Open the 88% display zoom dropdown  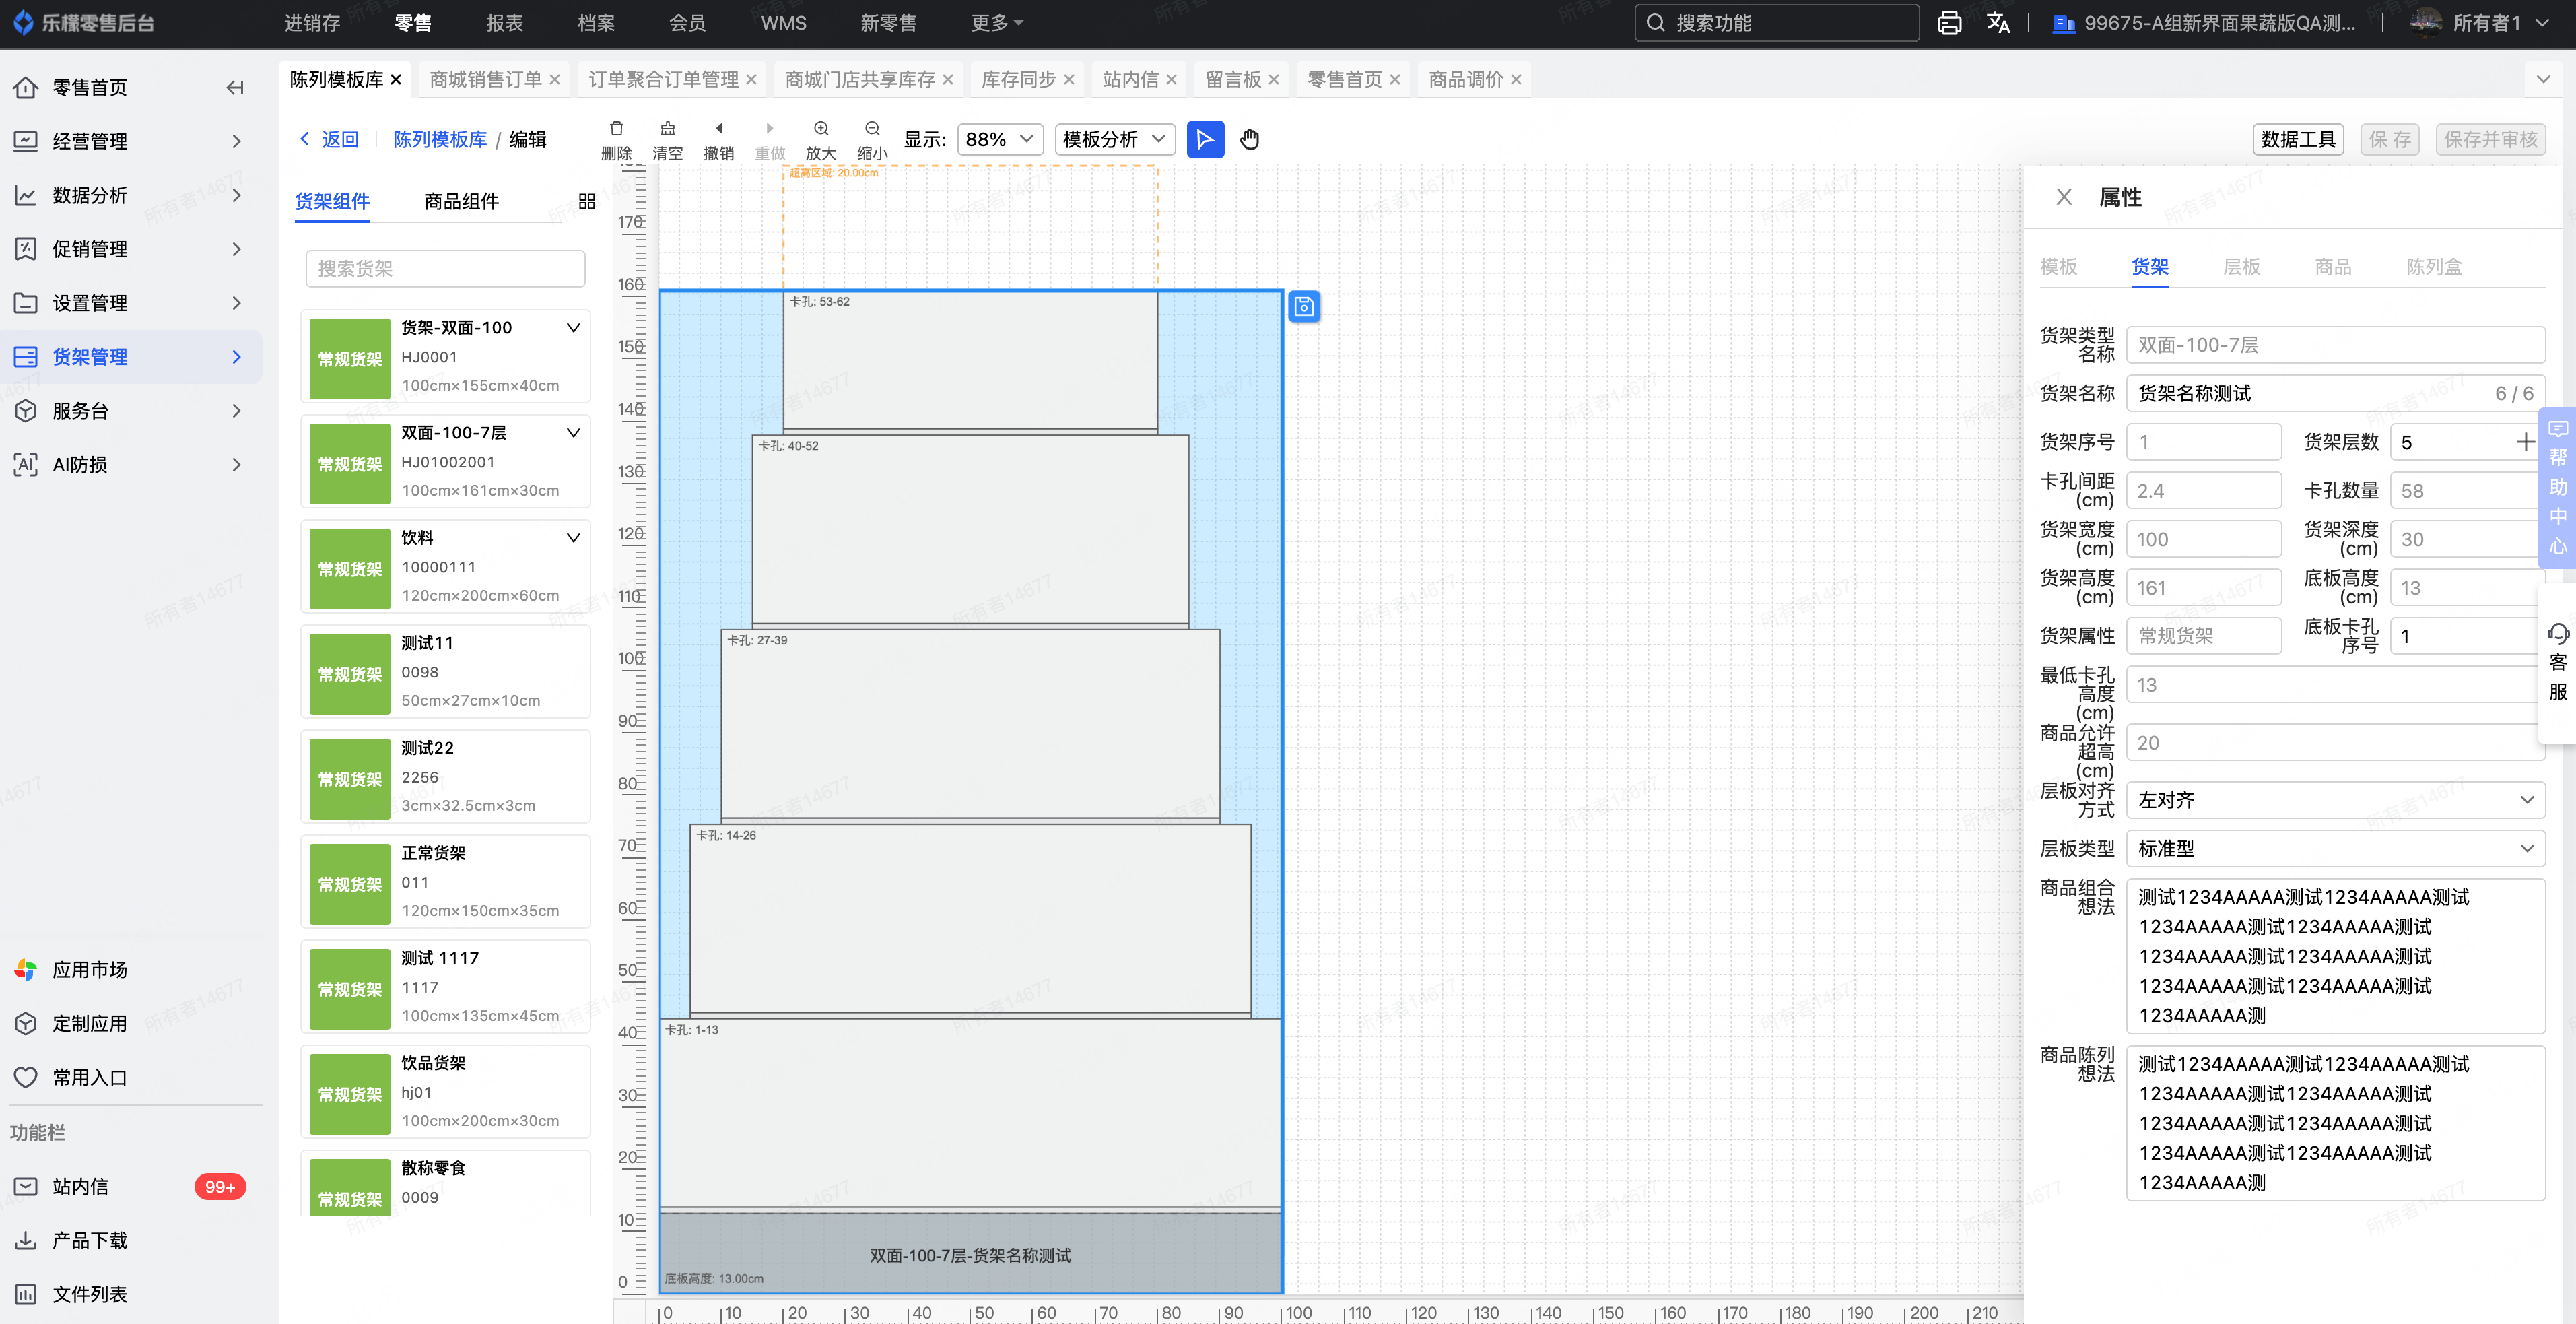pos(999,139)
